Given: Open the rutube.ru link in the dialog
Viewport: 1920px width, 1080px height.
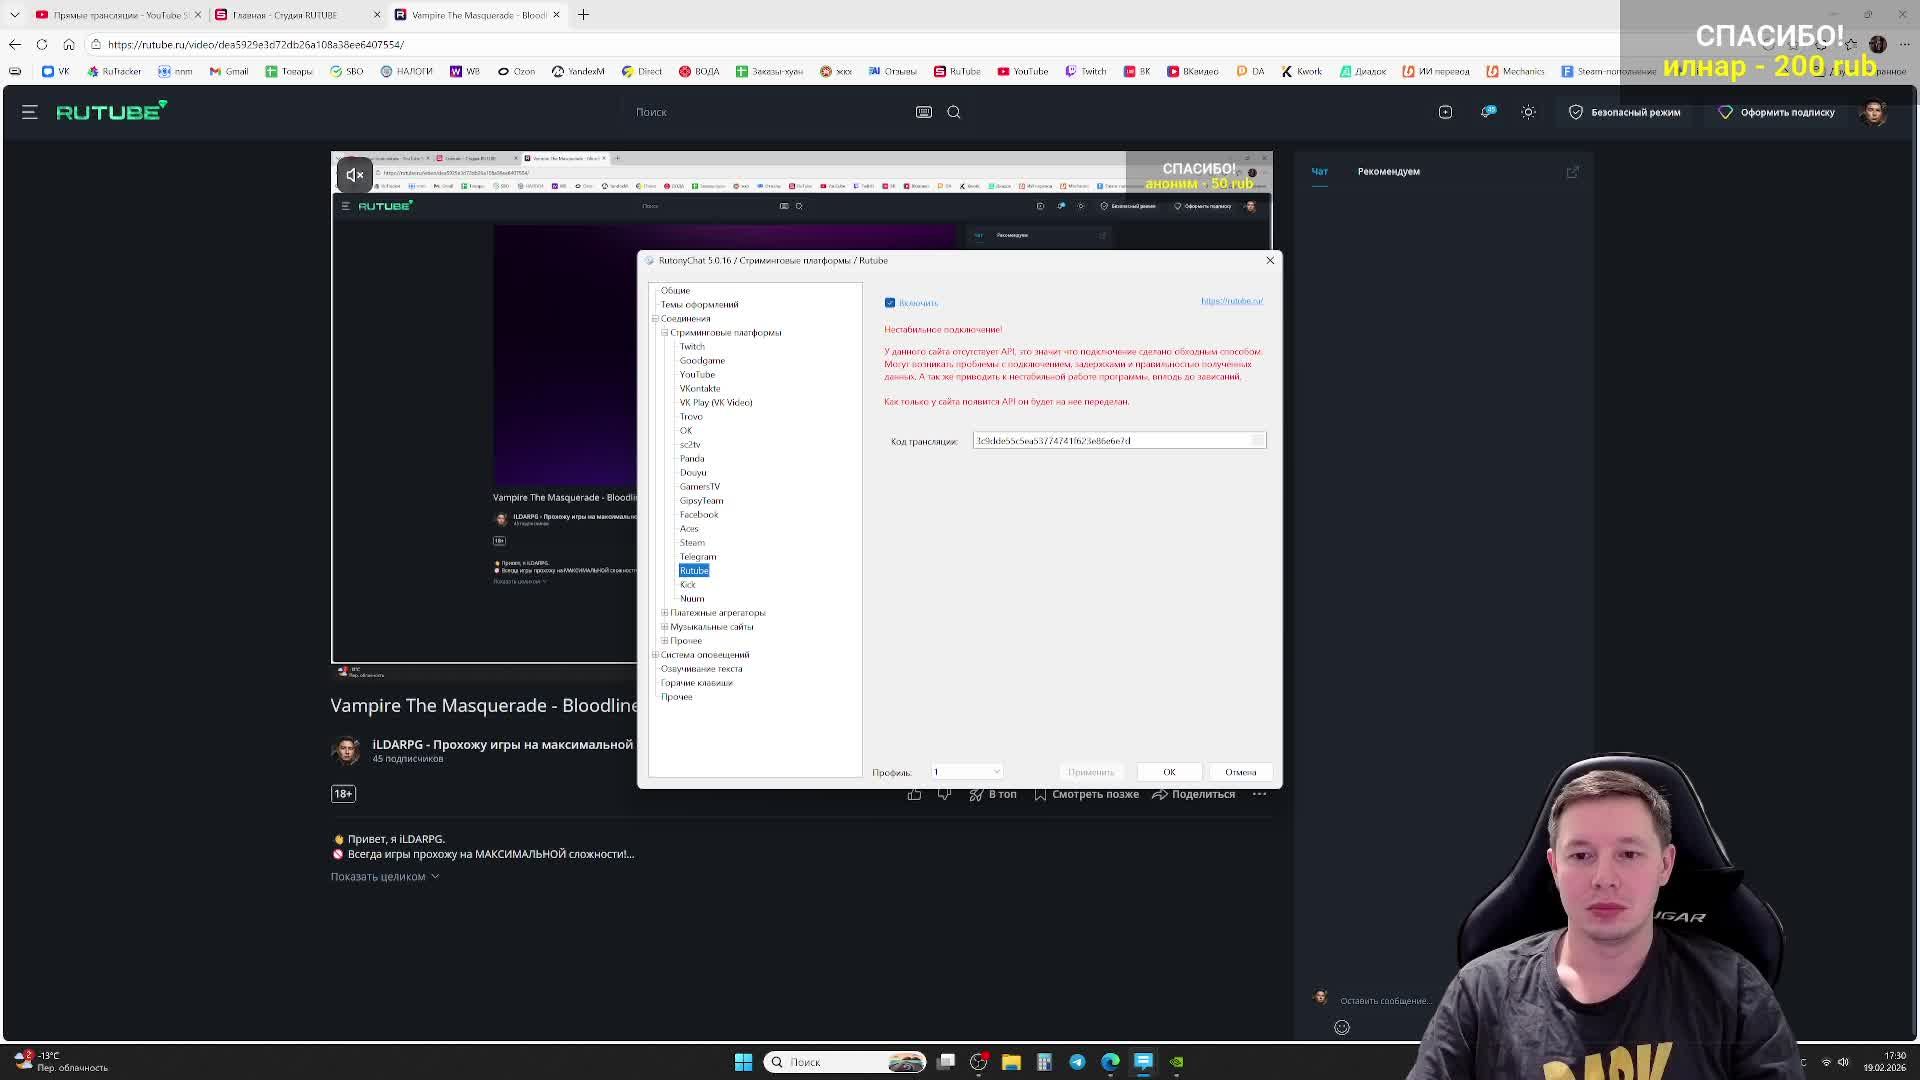Looking at the screenshot, I should [x=1231, y=301].
